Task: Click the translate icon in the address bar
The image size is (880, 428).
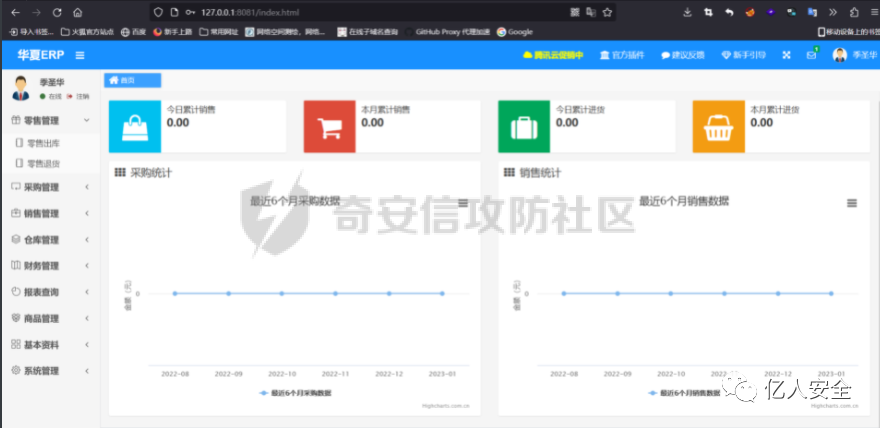Action: coord(590,12)
